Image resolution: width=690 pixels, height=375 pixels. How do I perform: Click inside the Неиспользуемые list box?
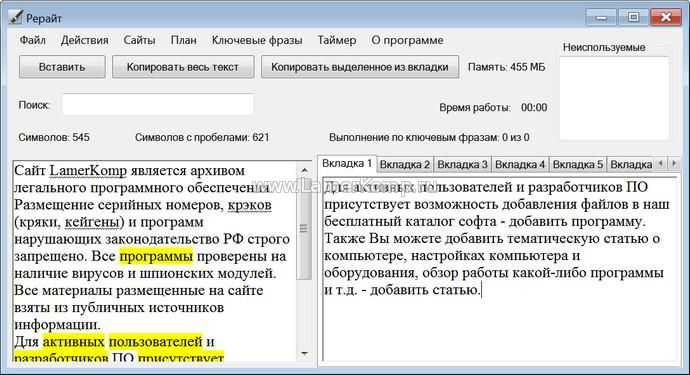tap(614, 98)
